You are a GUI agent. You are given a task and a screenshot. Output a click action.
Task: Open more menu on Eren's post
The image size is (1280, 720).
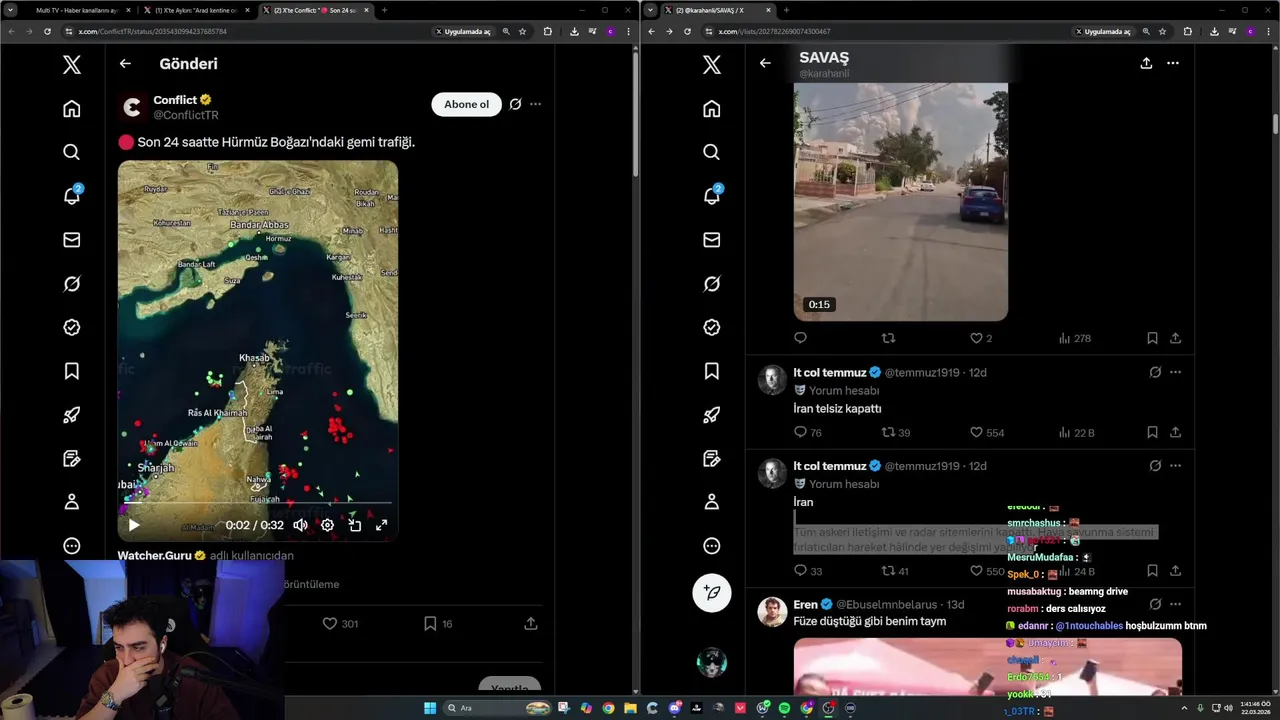pos(1175,604)
